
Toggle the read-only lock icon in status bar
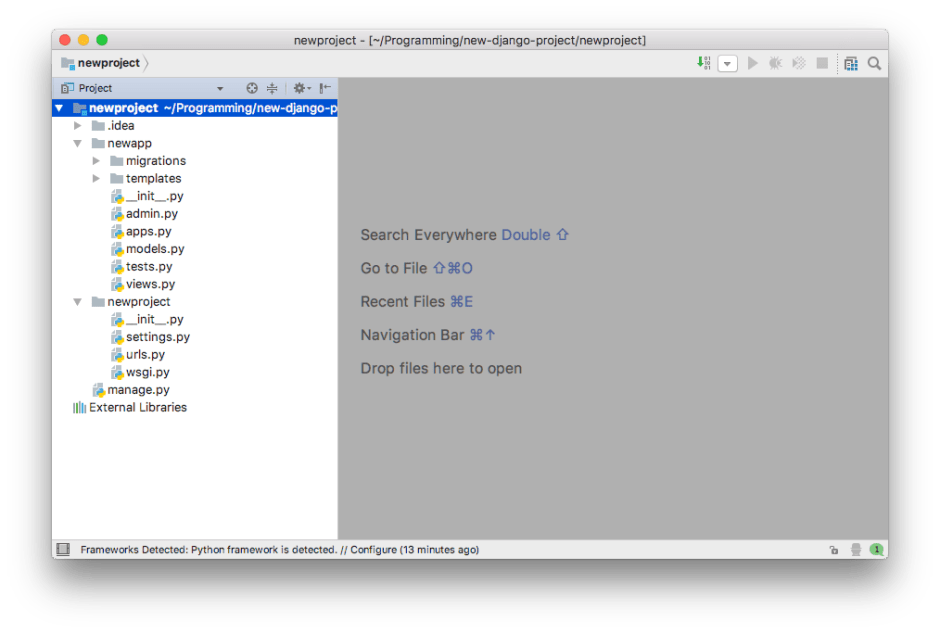pos(834,549)
